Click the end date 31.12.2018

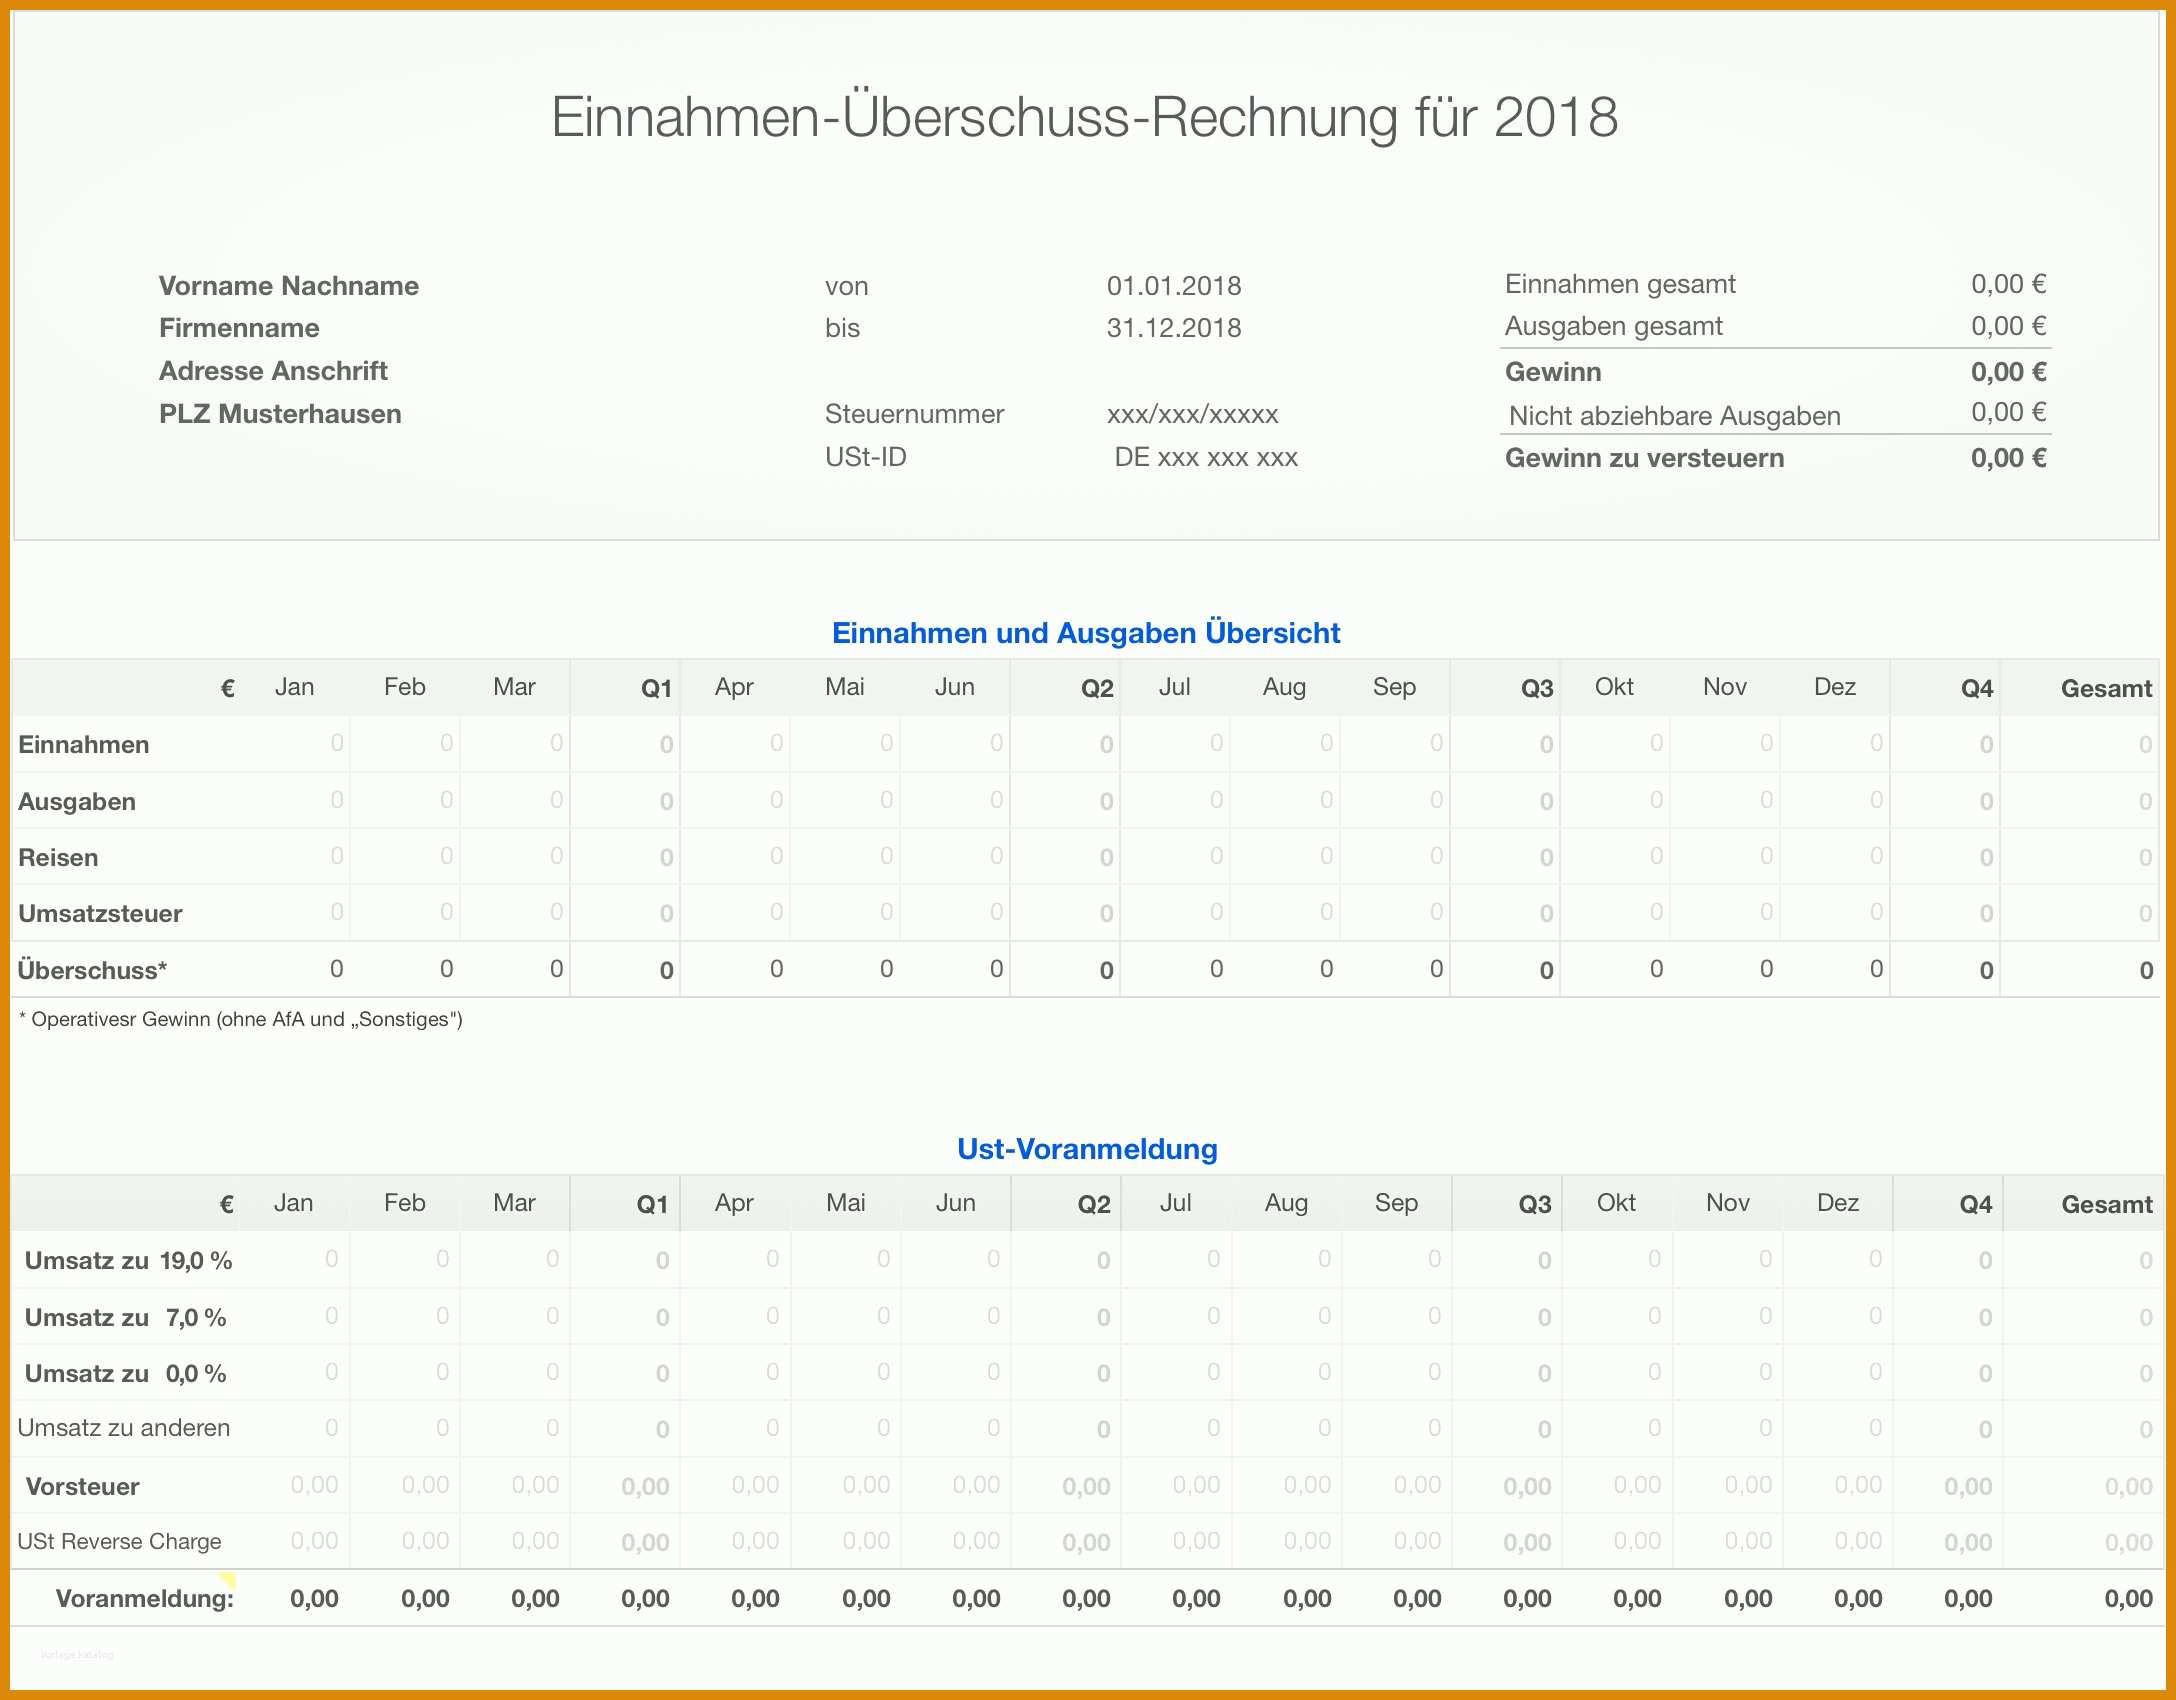[x=1174, y=328]
